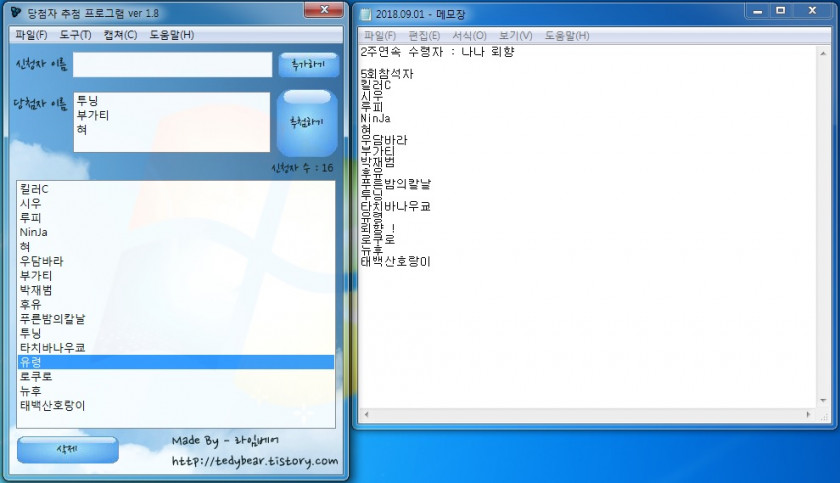Select 부가티 in the winners list

pyautogui.click(x=93, y=115)
